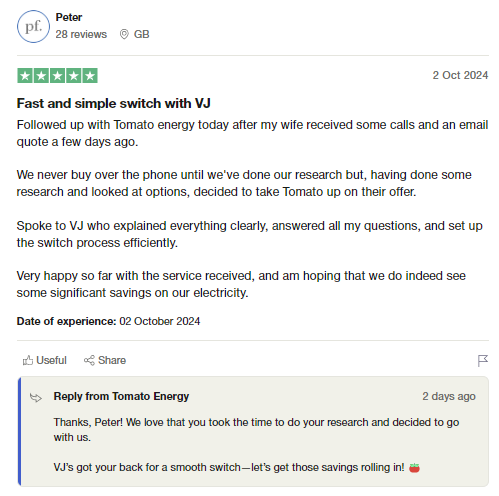The height and width of the screenshot is (496, 499).
Task: Open review dated 2 Oct 2024
Action: coord(460,75)
